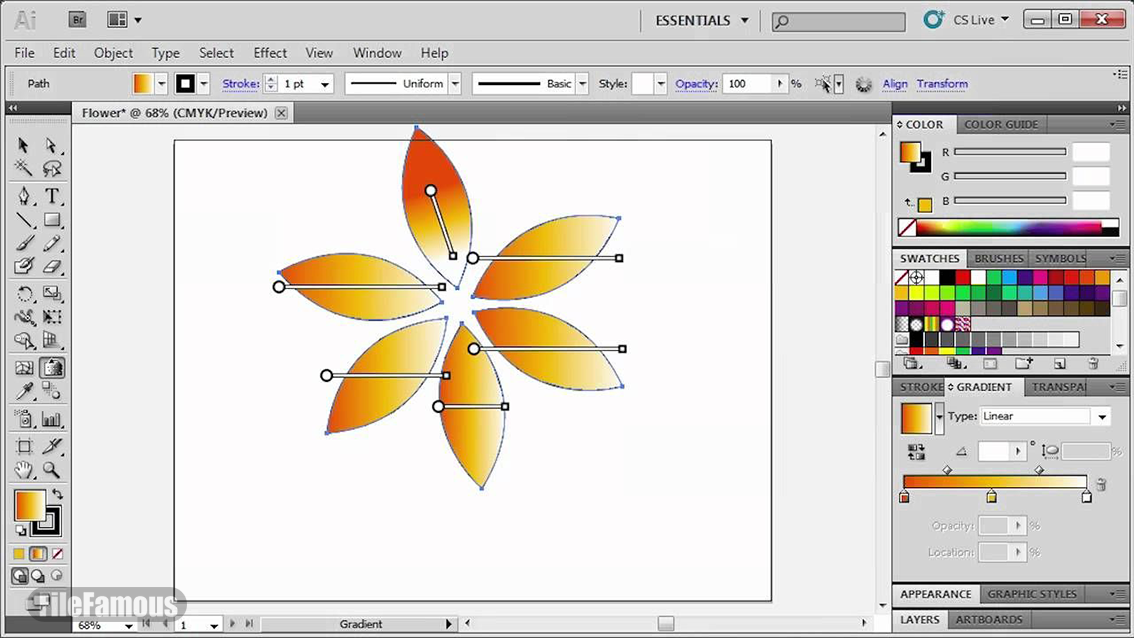Image resolution: width=1134 pixels, height=638 pixels.
Task: Delete gradient stop with trash icon
Action: tap(1101, 484)
